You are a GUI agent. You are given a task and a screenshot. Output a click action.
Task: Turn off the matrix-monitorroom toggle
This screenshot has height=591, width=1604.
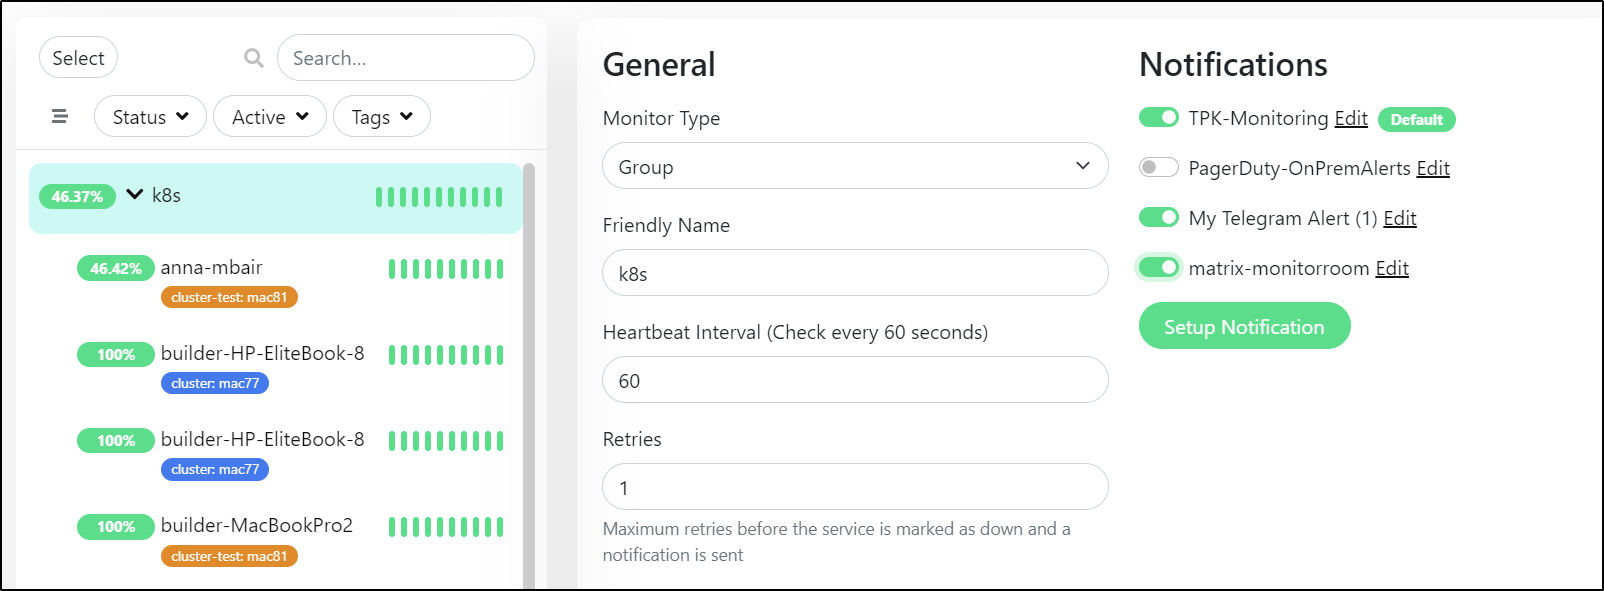tap(1159, 267)
